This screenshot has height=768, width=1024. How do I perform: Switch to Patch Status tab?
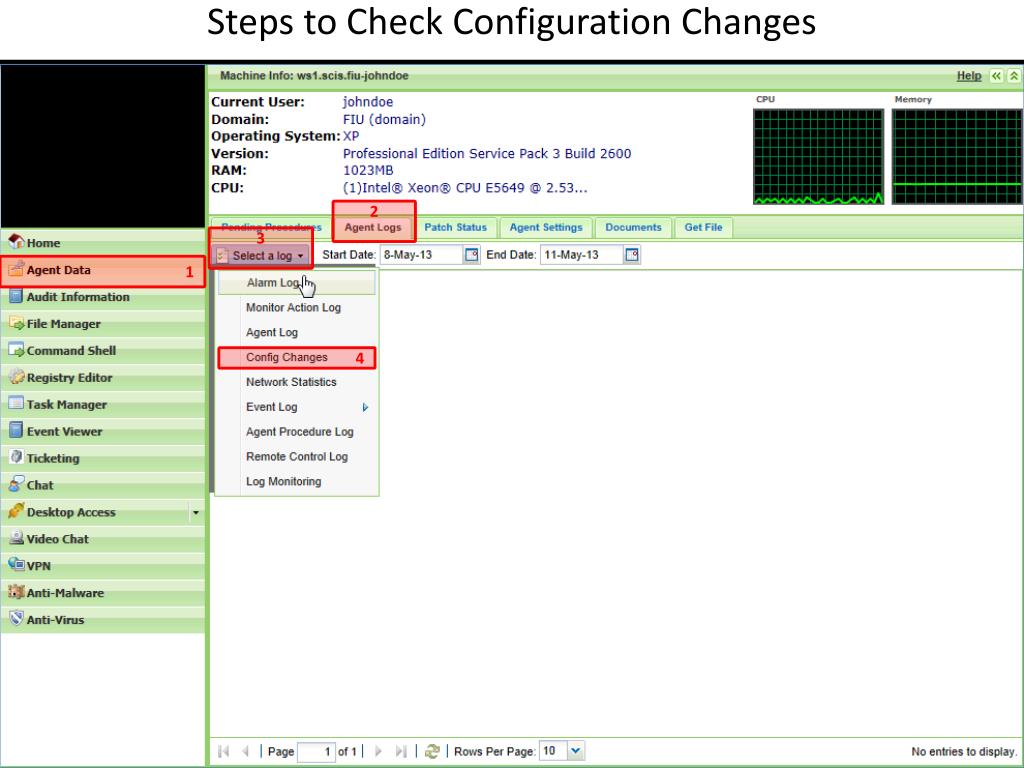[456, 227]
